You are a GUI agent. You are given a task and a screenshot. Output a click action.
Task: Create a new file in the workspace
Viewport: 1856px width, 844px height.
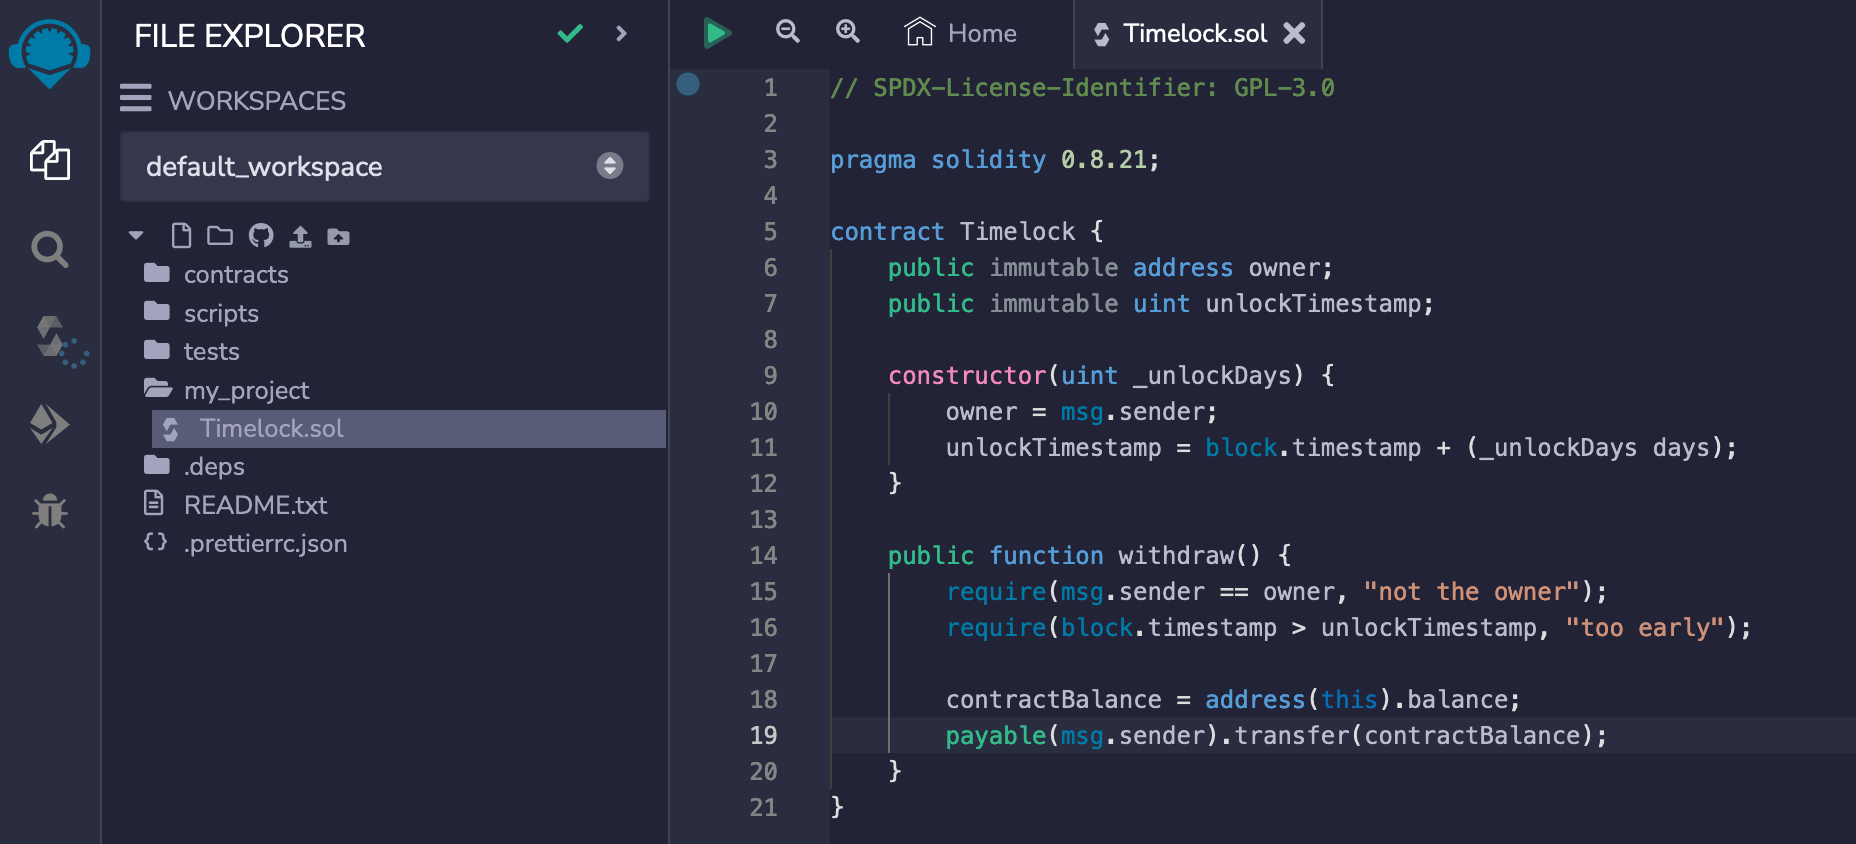click(181, 236)
